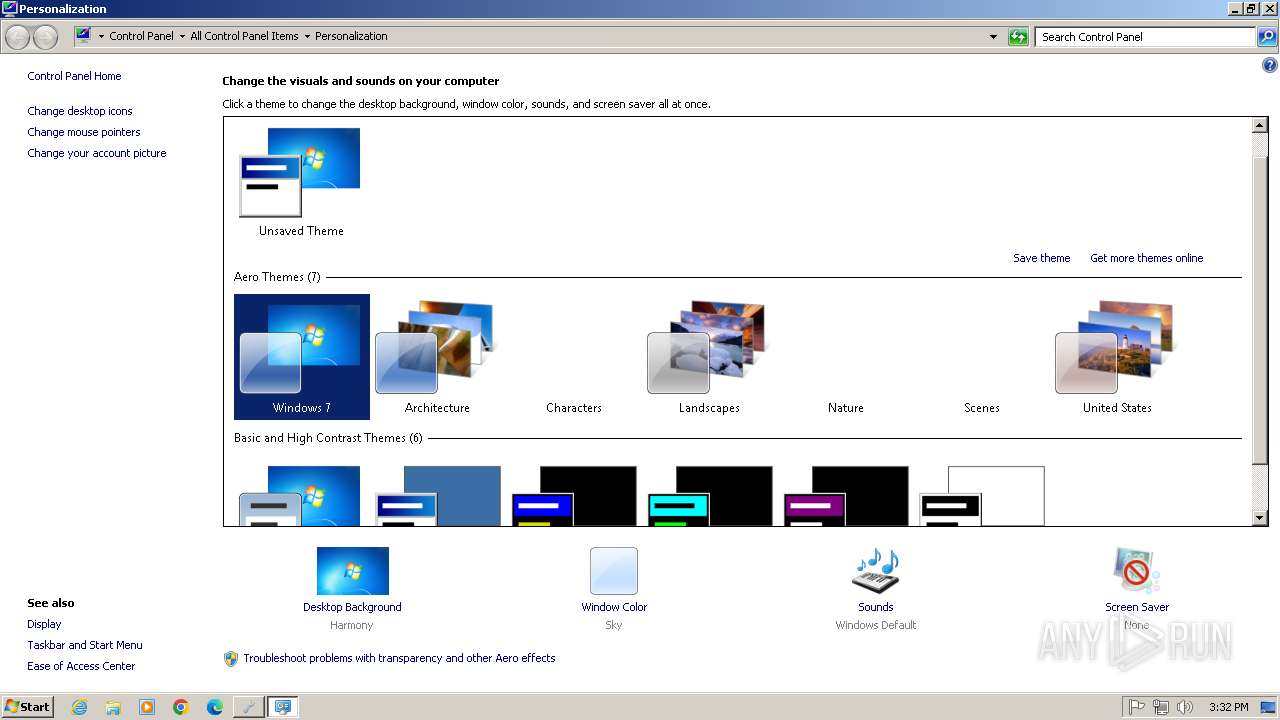
Task: Click the network tray icon
Action: click(x=1160, y=707)
